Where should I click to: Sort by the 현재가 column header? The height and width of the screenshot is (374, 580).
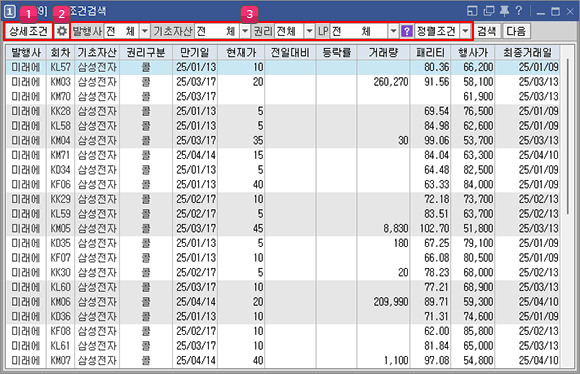point(241,53)
